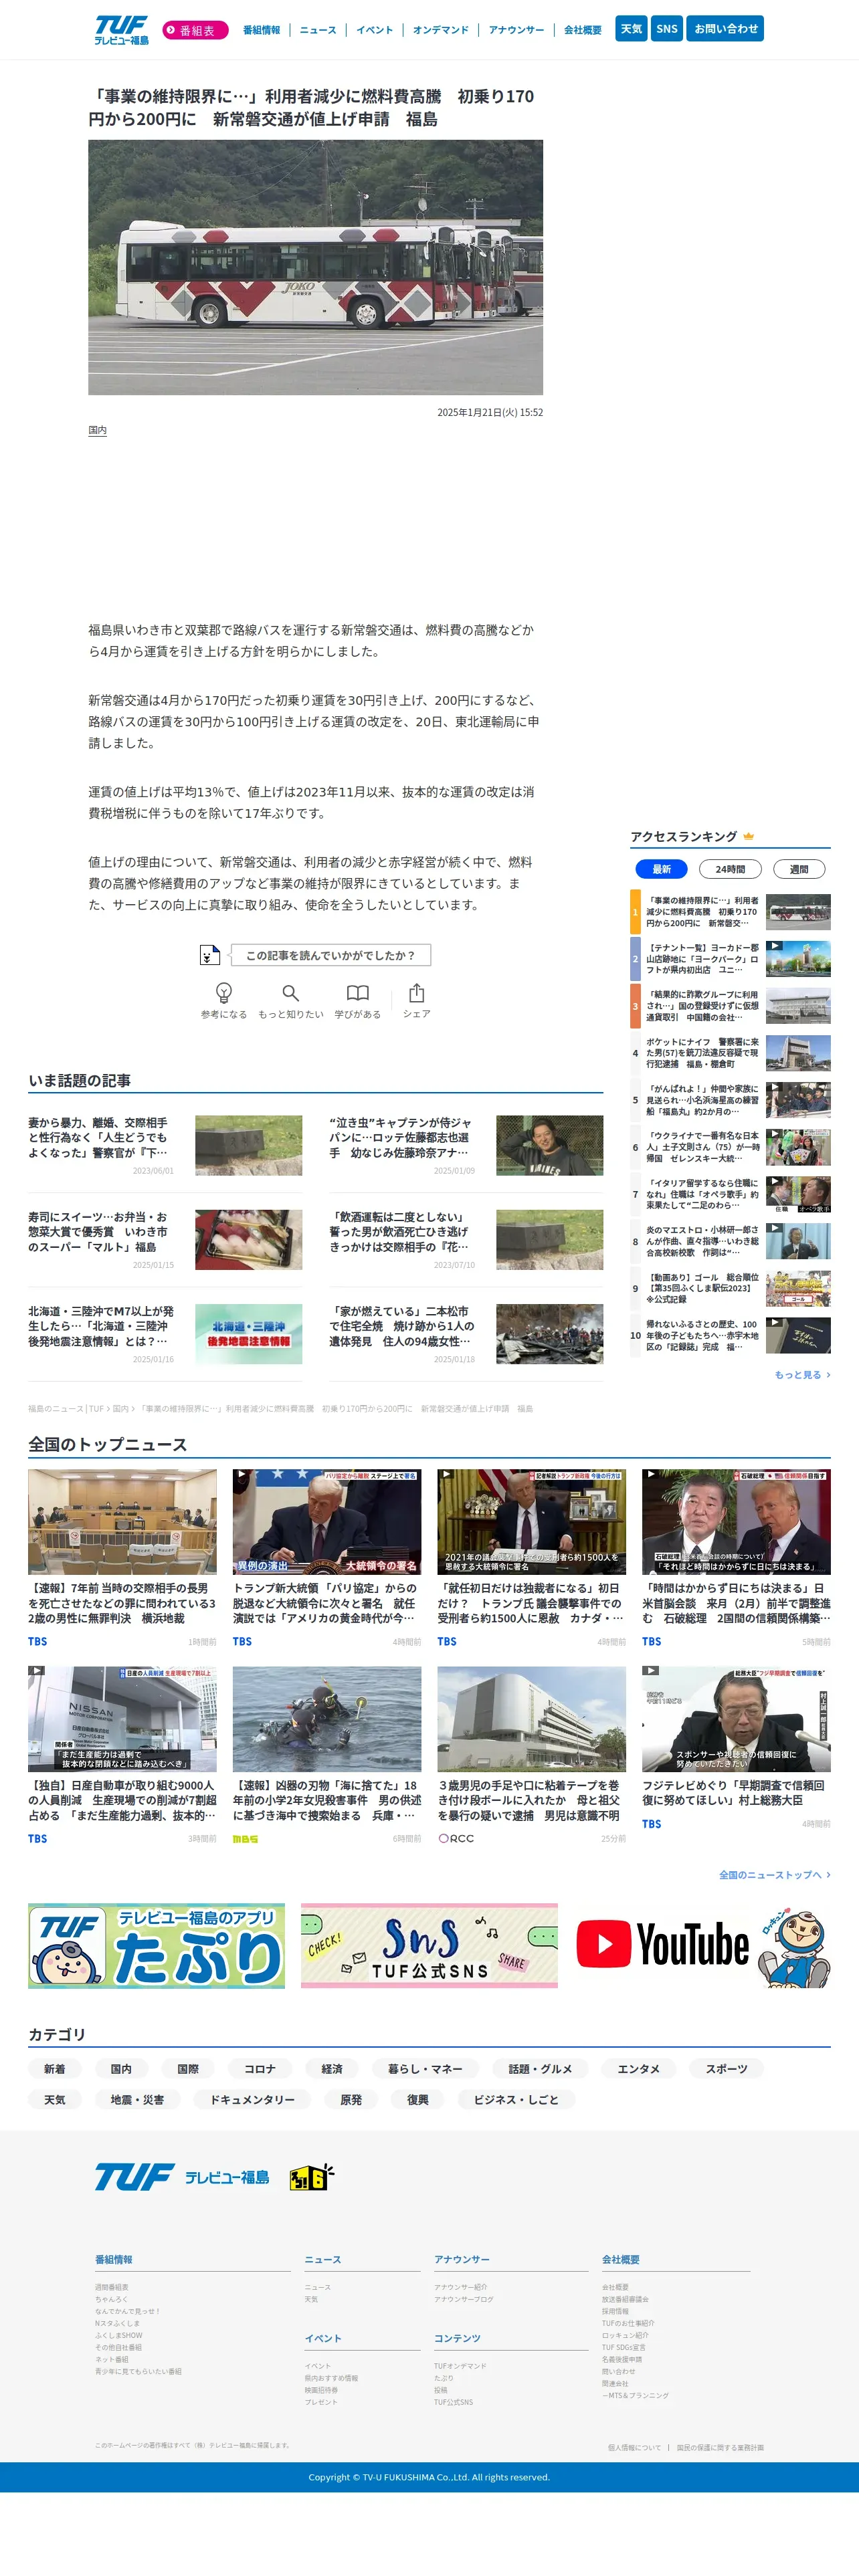Select オンデマンド in the header menu
This screenshot has width=859, height=2576.
441,30
